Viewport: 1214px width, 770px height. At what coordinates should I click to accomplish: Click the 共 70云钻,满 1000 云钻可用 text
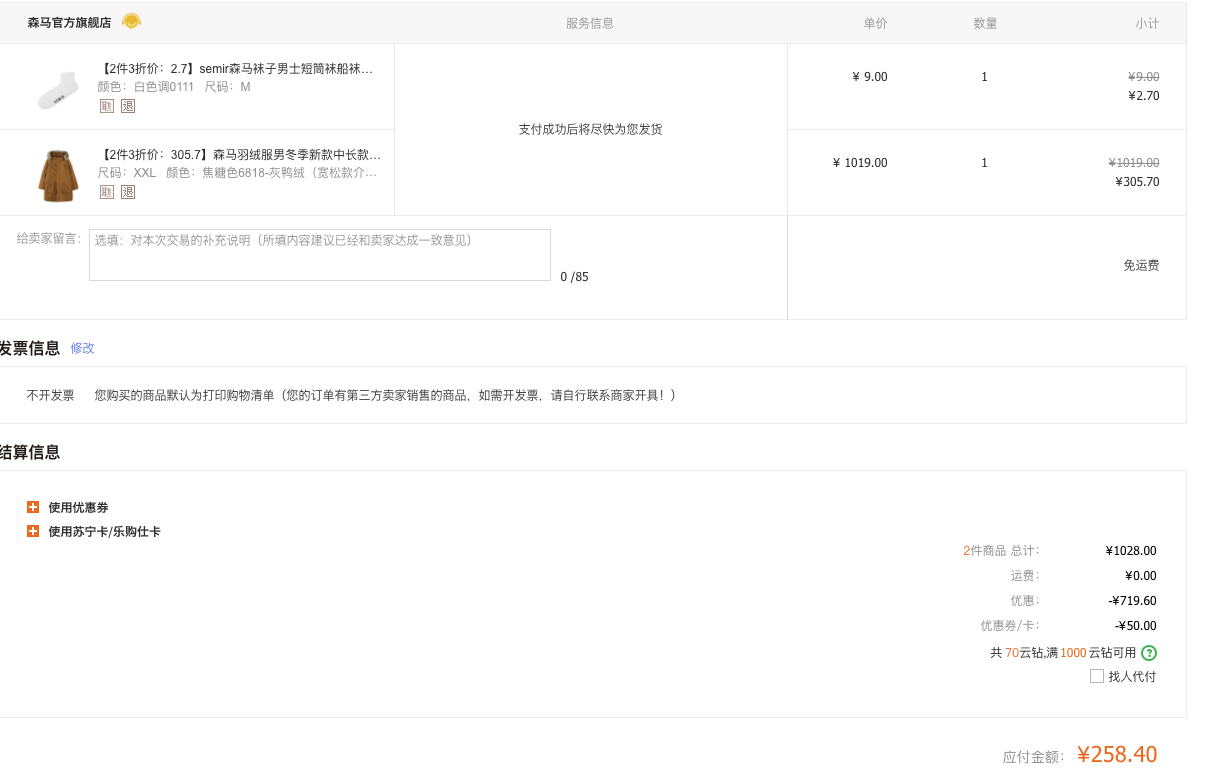pos(1063,653)
